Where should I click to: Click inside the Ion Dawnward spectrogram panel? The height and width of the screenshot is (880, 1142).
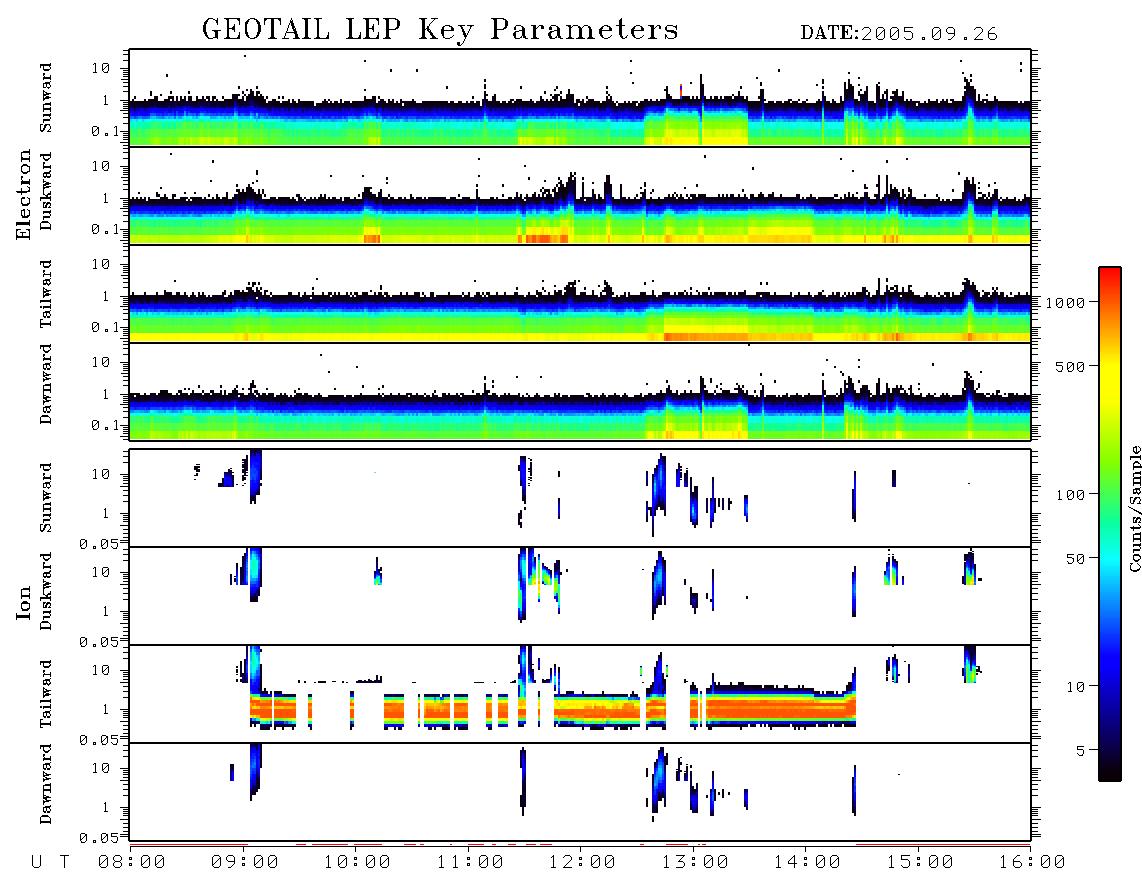click(x=580, y=791)
